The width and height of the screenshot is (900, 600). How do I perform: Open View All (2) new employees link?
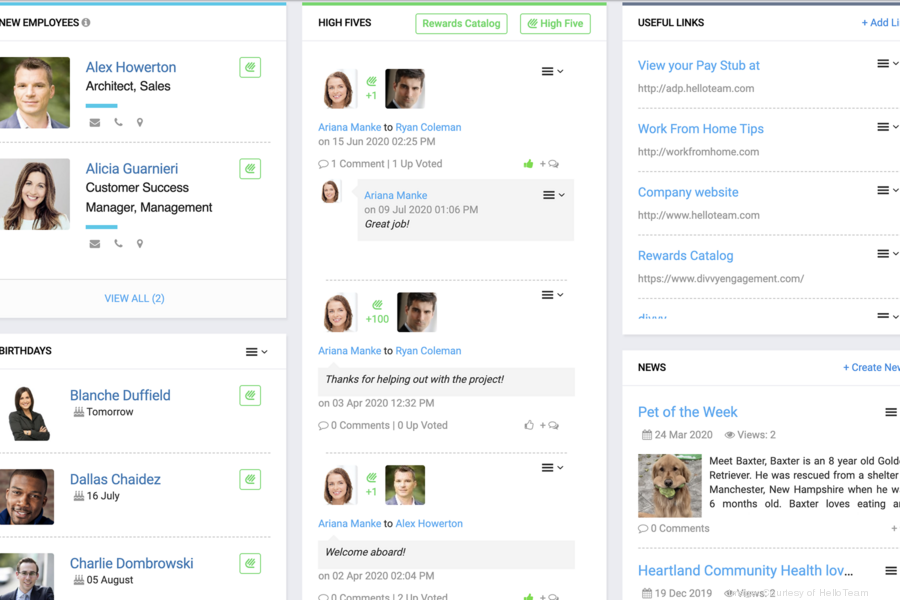(x=134, y=298)
